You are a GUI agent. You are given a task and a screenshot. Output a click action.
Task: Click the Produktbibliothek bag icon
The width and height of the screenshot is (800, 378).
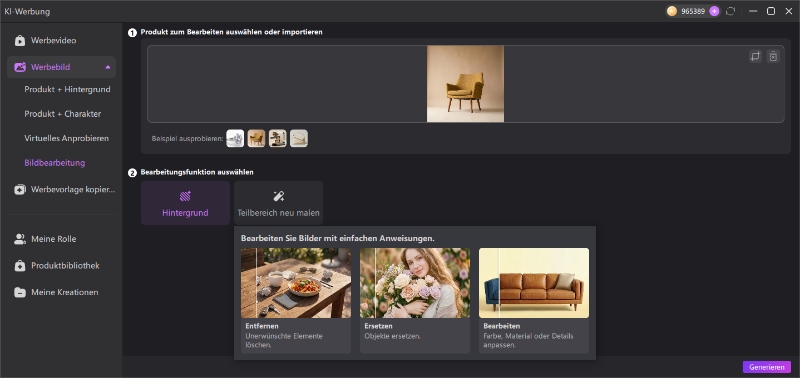point(20,265)
